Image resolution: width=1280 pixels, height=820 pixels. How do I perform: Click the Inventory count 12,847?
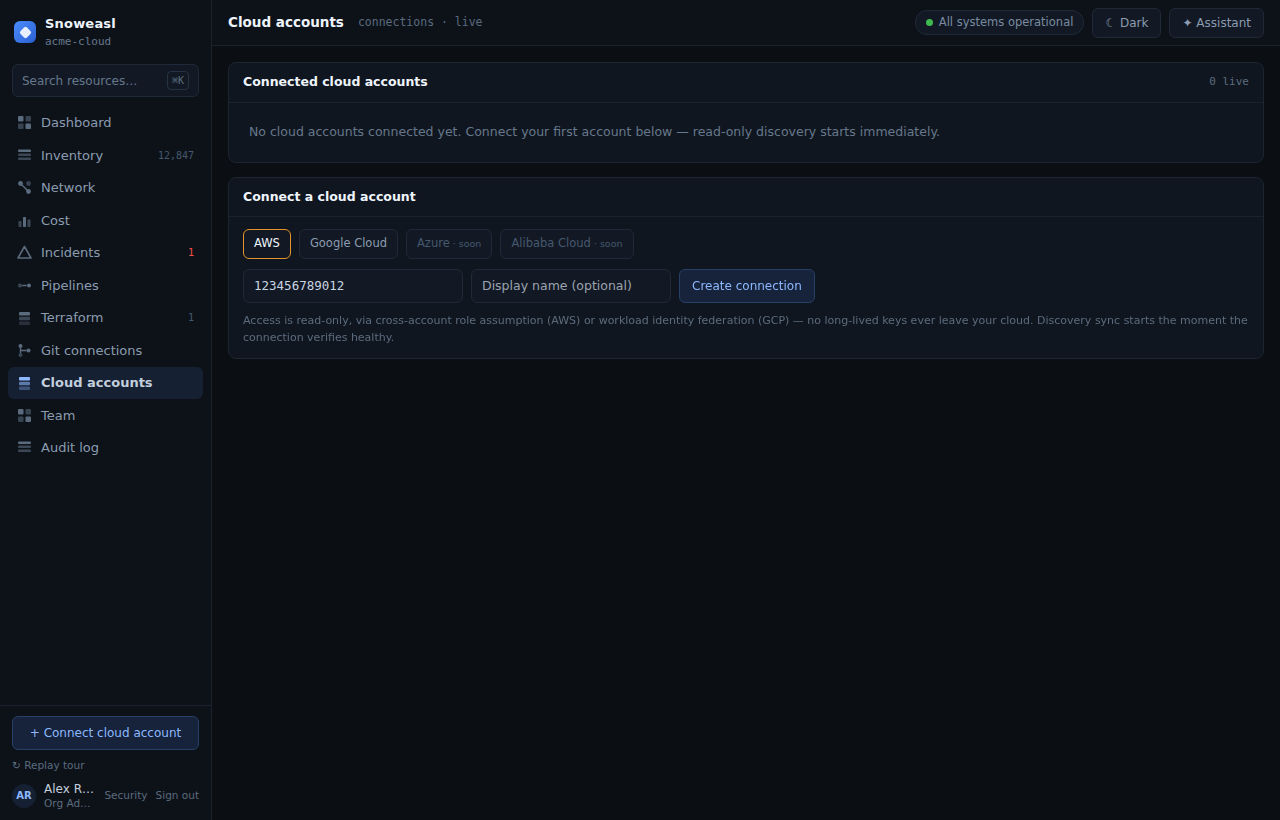coord(176,155)
